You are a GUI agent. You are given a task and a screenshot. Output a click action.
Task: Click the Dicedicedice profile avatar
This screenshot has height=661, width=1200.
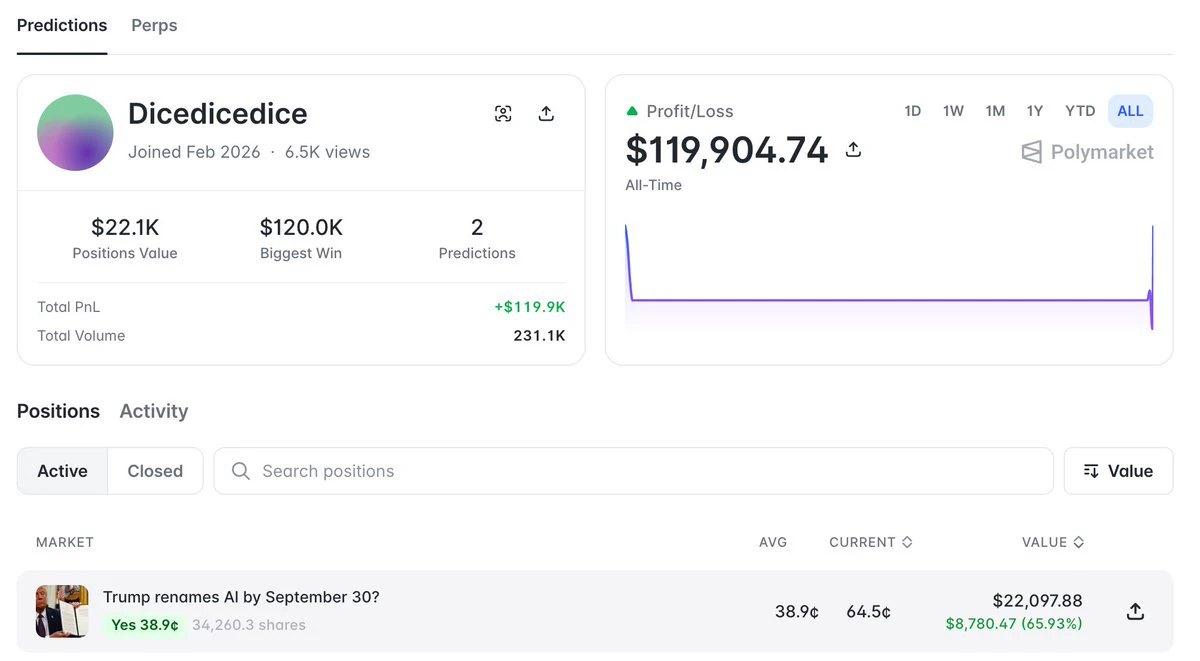[x=75, y=133]
